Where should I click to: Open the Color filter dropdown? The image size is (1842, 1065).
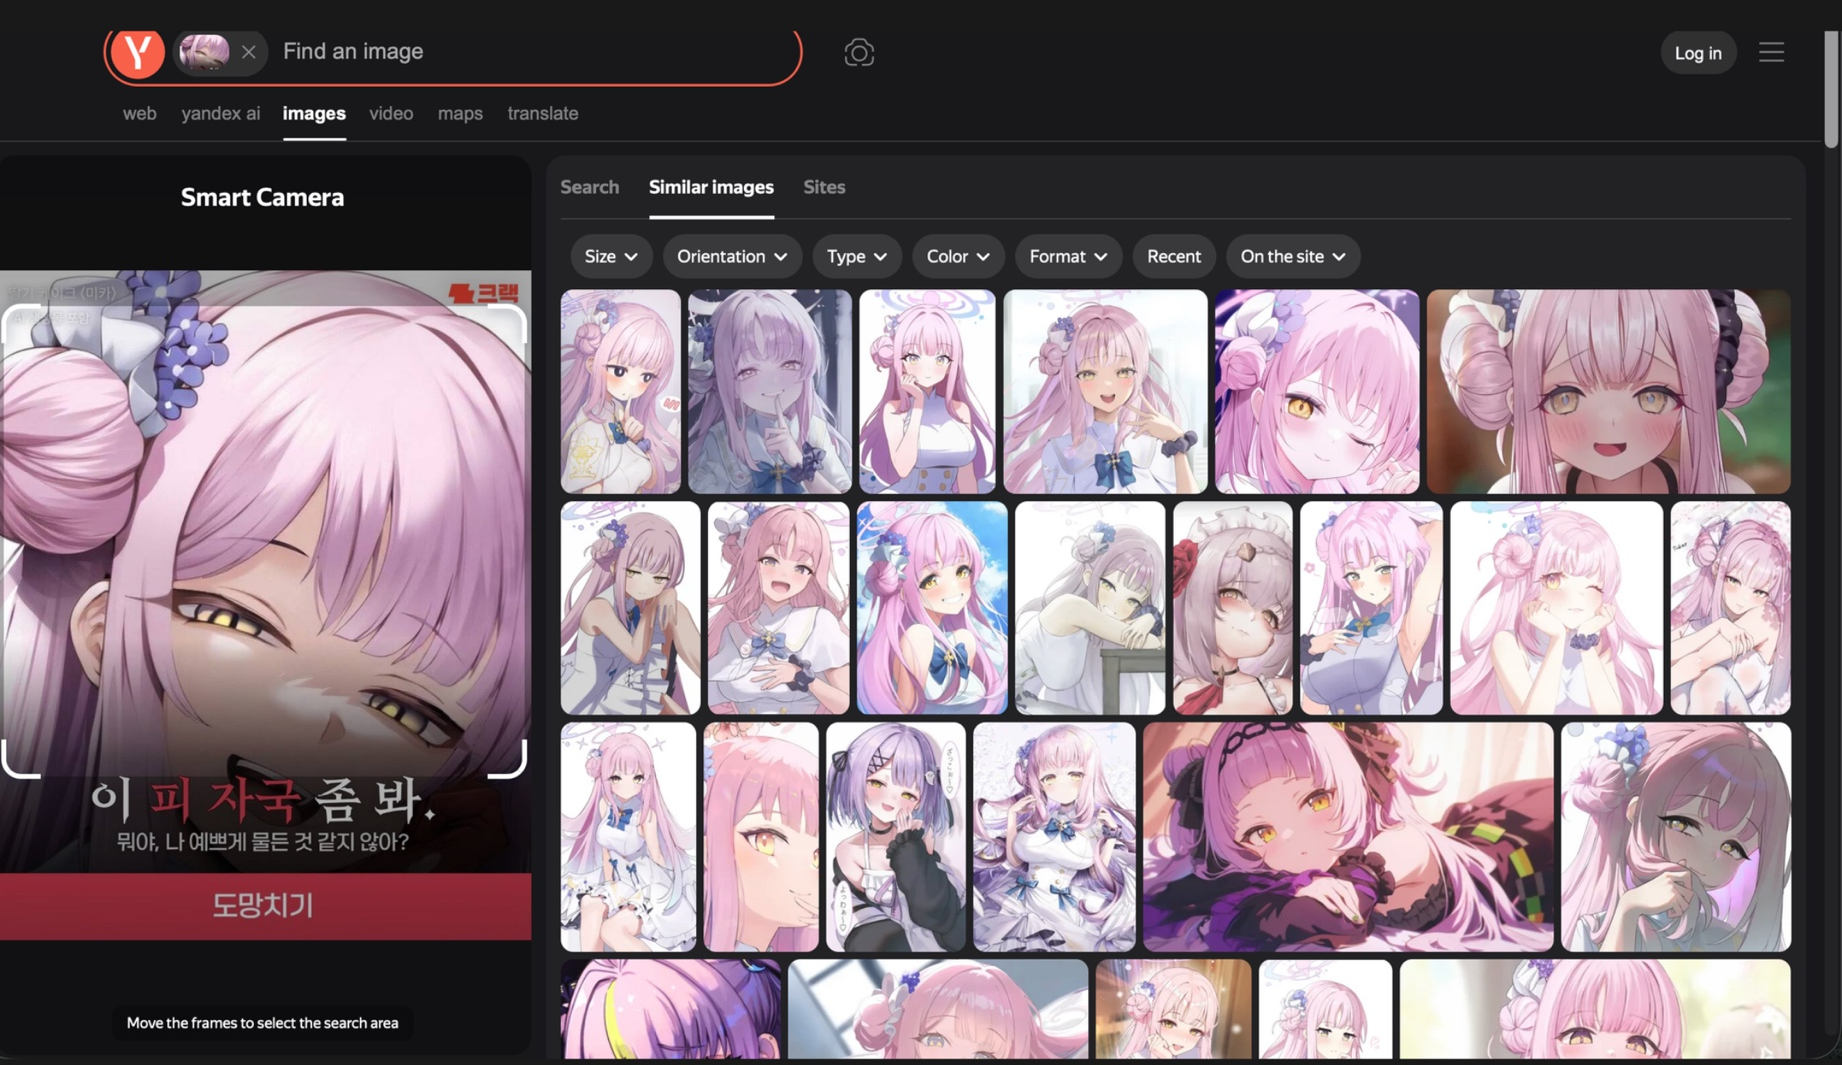pyautogui.click(x=958, y=256)
